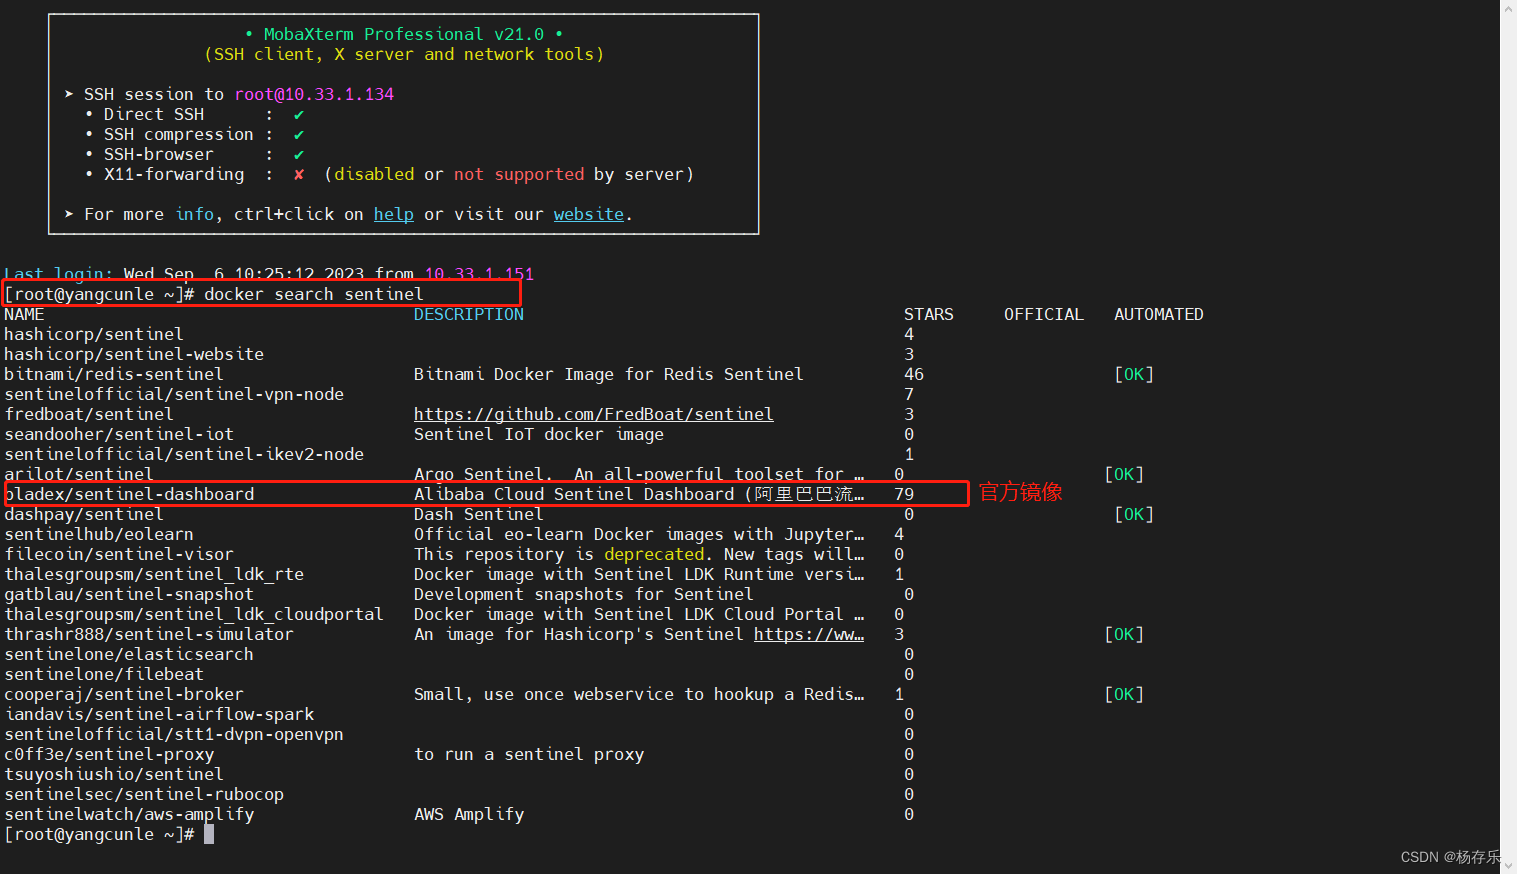Select sentinelwatch/aws-amplify entry
The height and width of the screenshot is (874, 1517).
129,814
